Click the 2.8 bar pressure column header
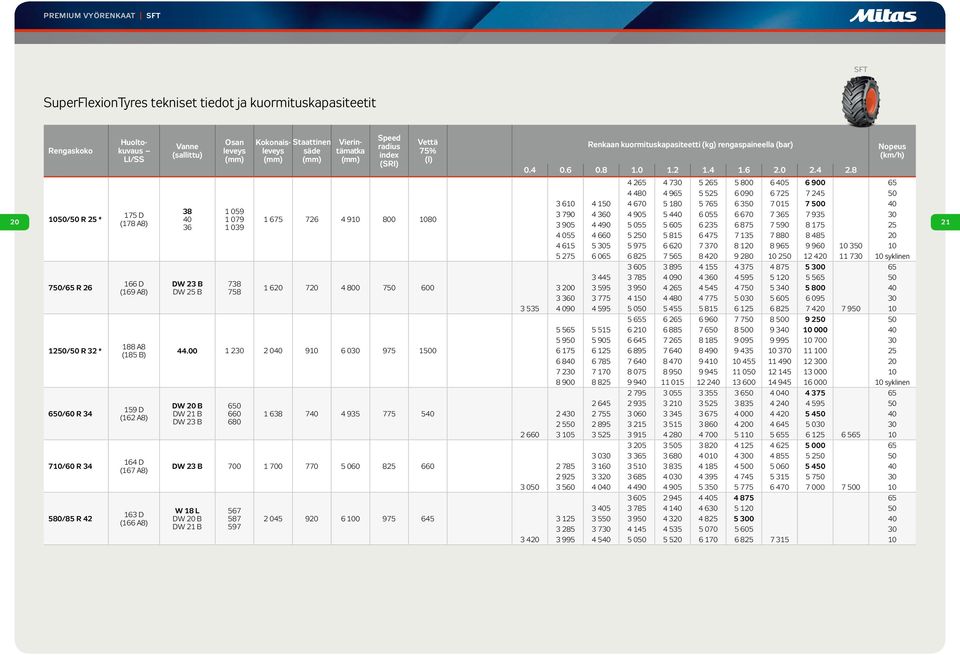The width and height of the screenshot is (960, 655). 850,170
